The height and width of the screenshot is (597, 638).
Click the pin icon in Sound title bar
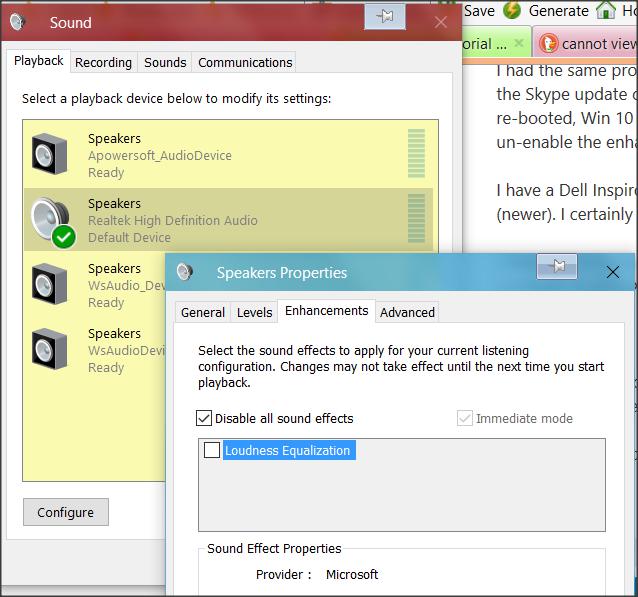click(385, 17)
